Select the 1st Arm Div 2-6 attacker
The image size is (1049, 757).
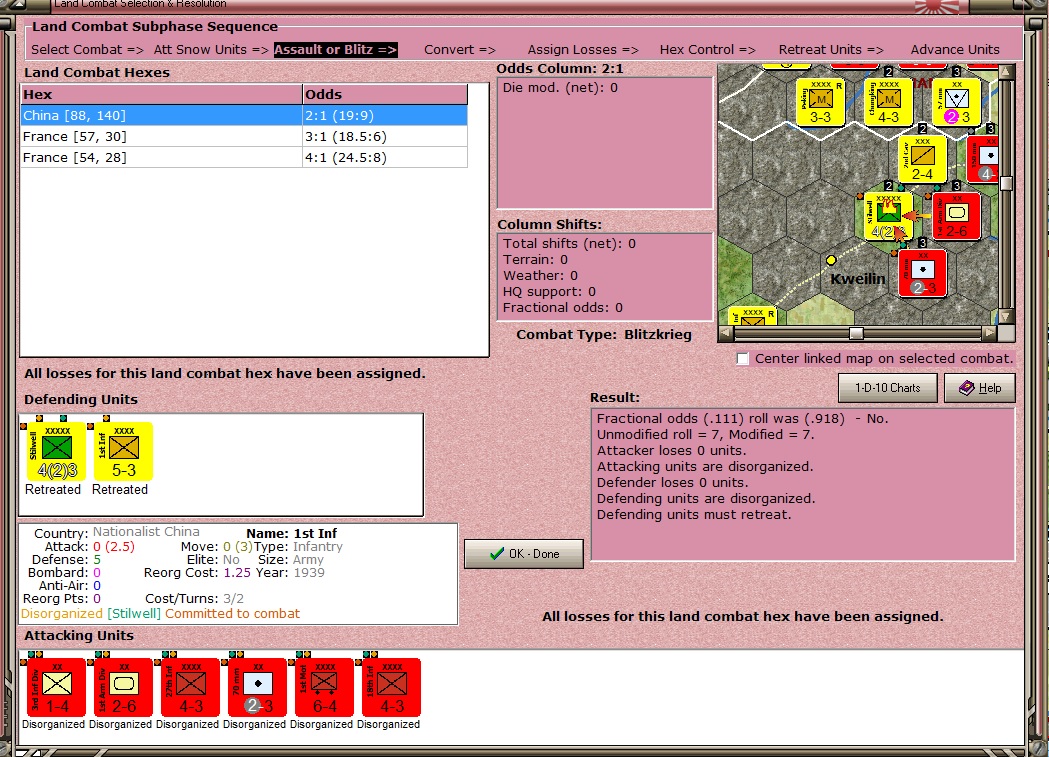click(123, 687)
